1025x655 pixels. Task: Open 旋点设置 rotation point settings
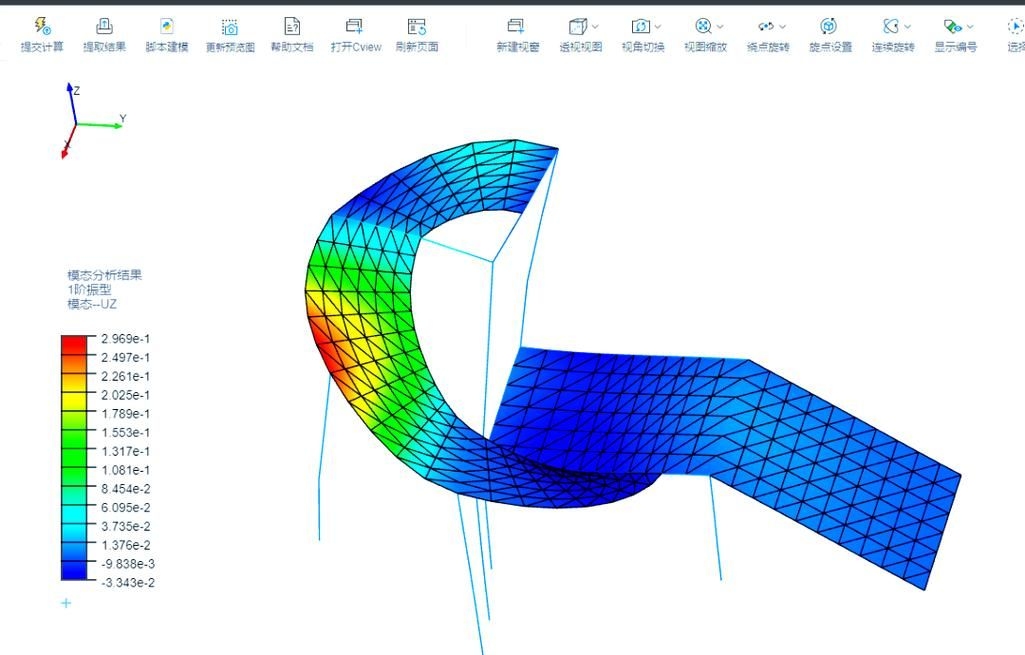(x=829, y=27)
